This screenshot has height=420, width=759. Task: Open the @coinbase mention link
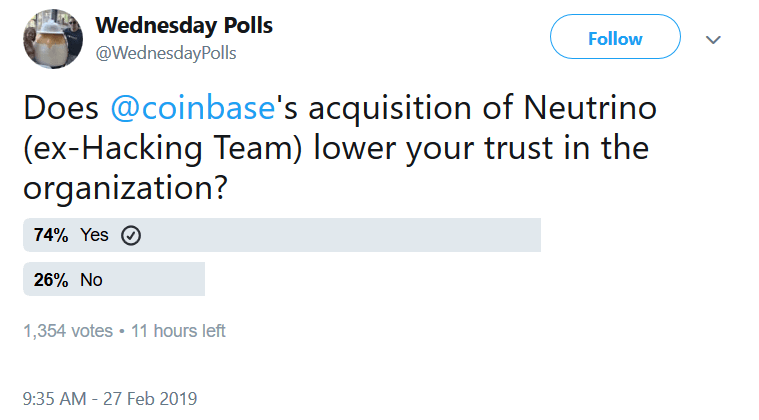click(x=193, y=107)
